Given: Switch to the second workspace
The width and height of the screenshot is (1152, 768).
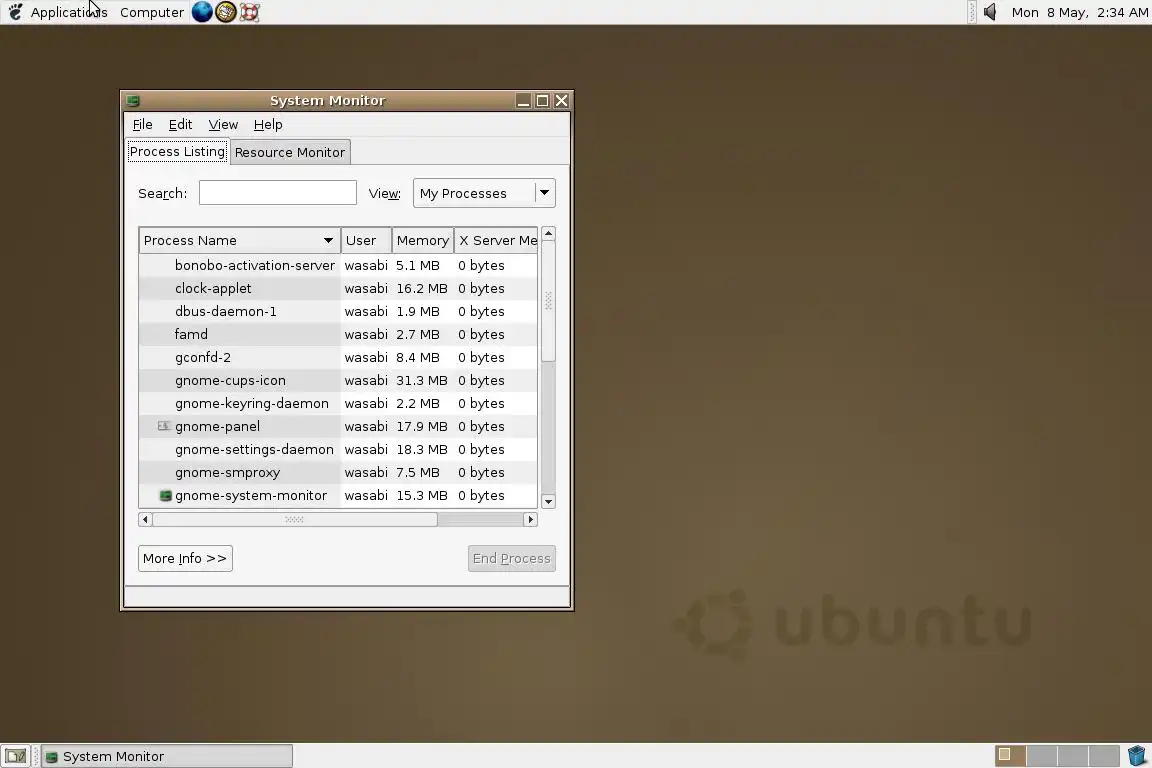Looking at the screenshot, I should click(x=1042, y=756).
